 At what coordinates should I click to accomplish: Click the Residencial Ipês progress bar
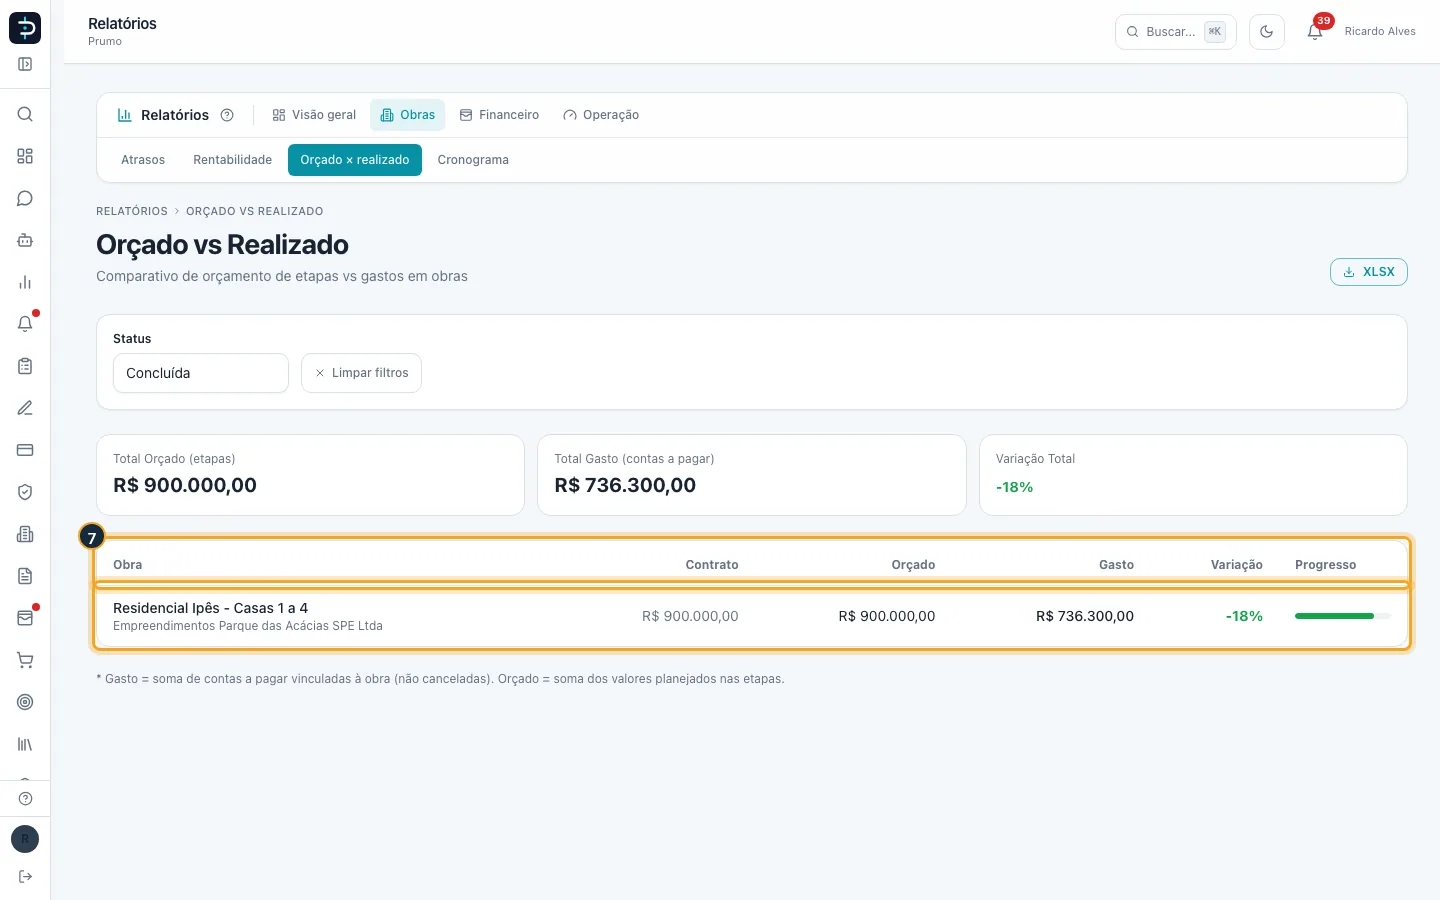(x=1343, y=616)
